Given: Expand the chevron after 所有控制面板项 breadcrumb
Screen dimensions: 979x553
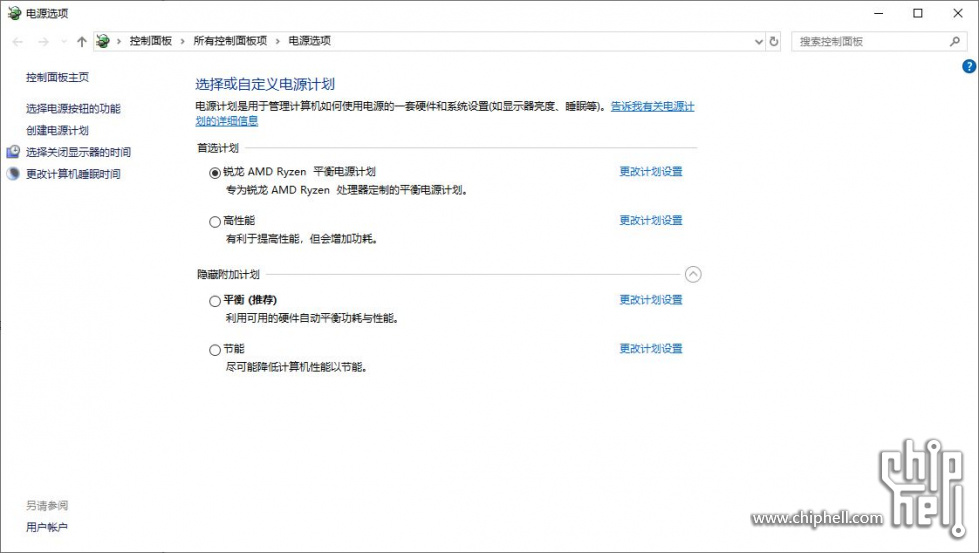Looking at the screenshot, I should pyautogui.click(x=278, y=42).
